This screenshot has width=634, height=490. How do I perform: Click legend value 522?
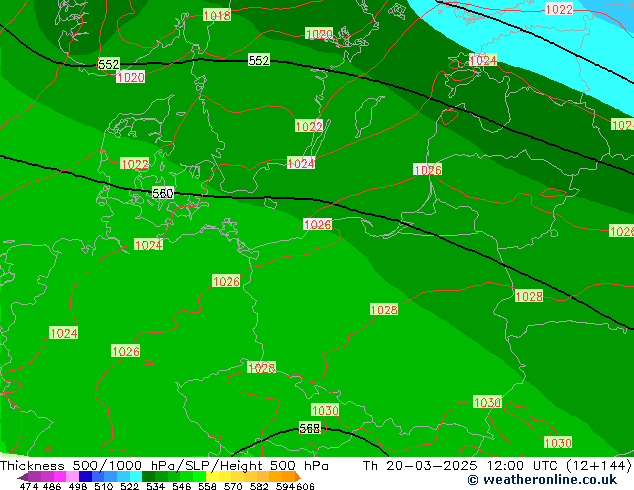[129, 486]
